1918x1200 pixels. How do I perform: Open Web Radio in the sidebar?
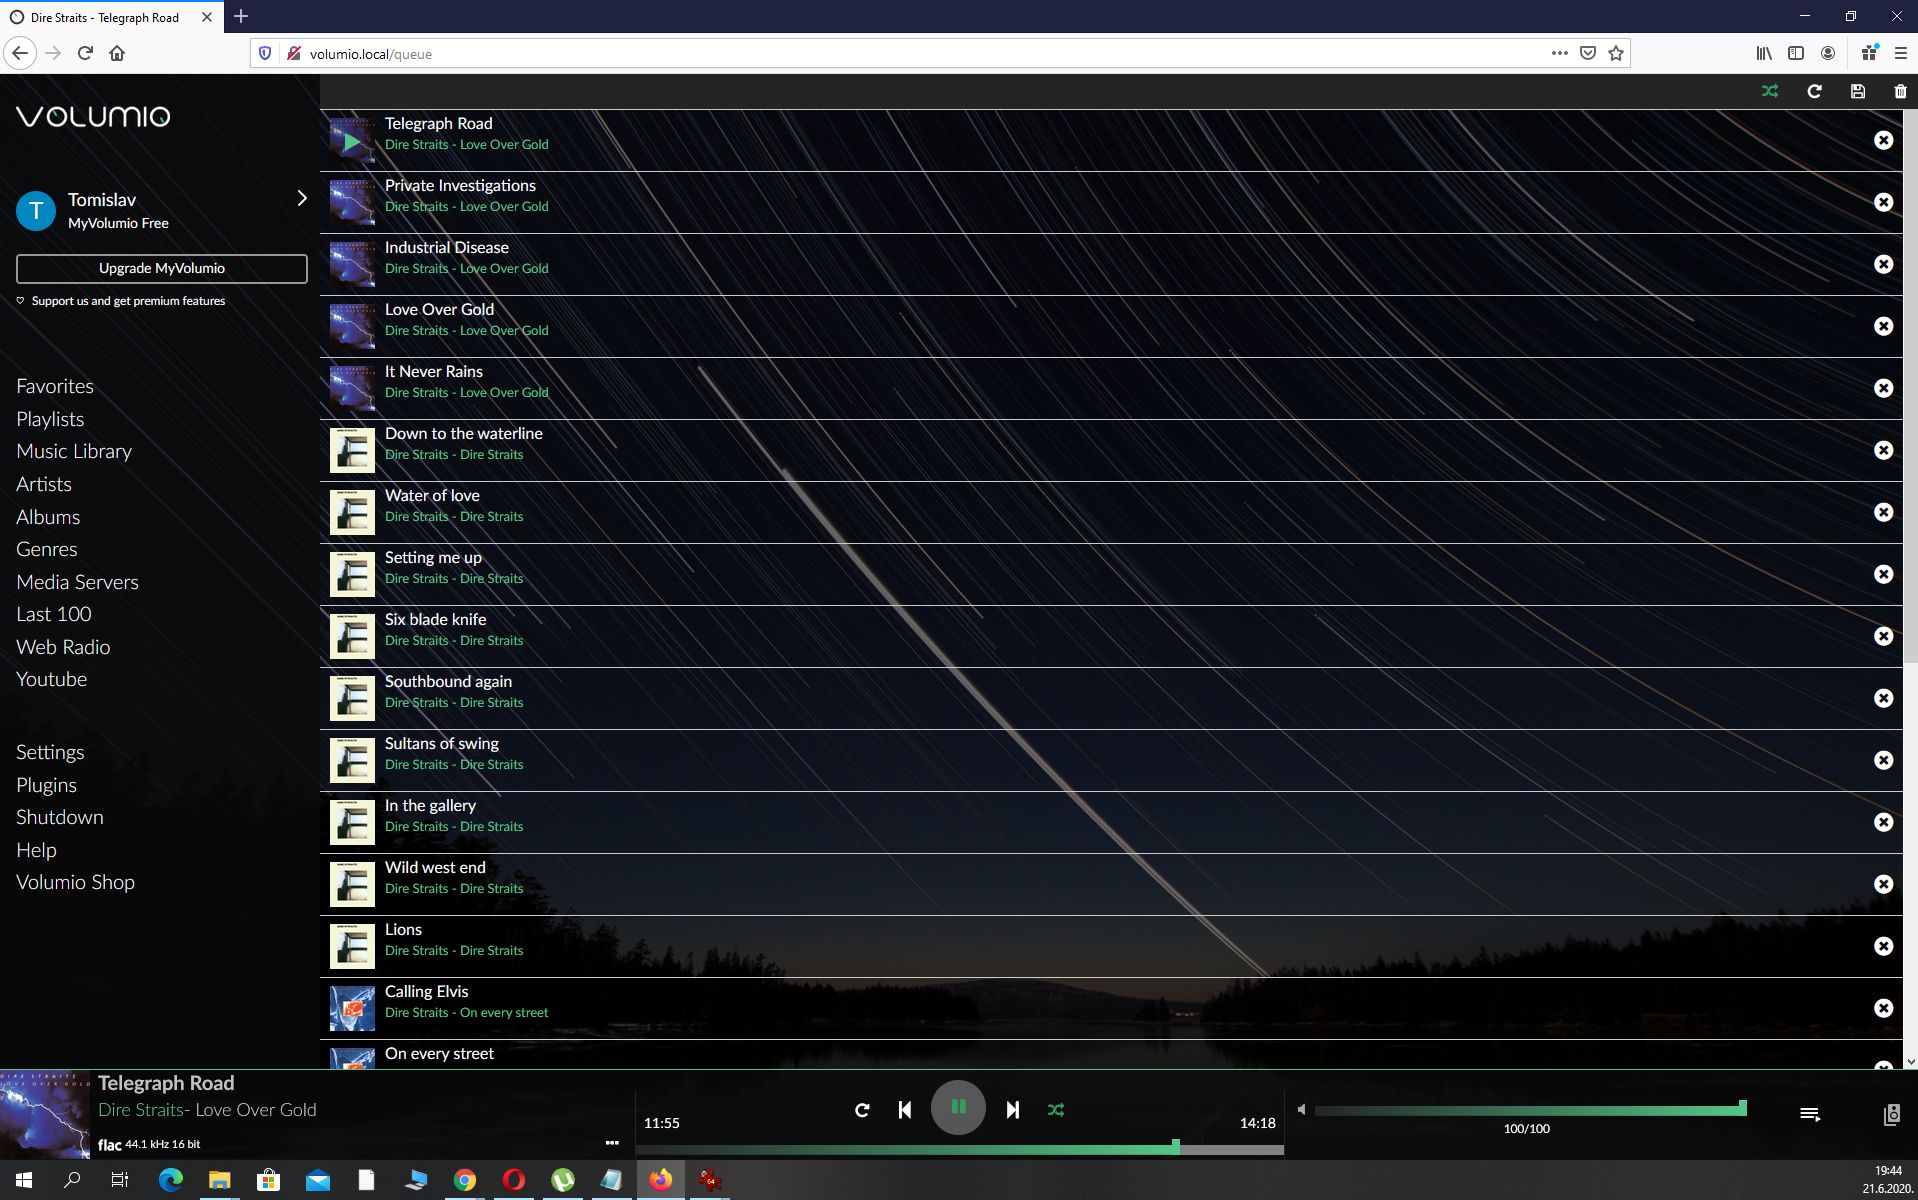coord(63,647)
